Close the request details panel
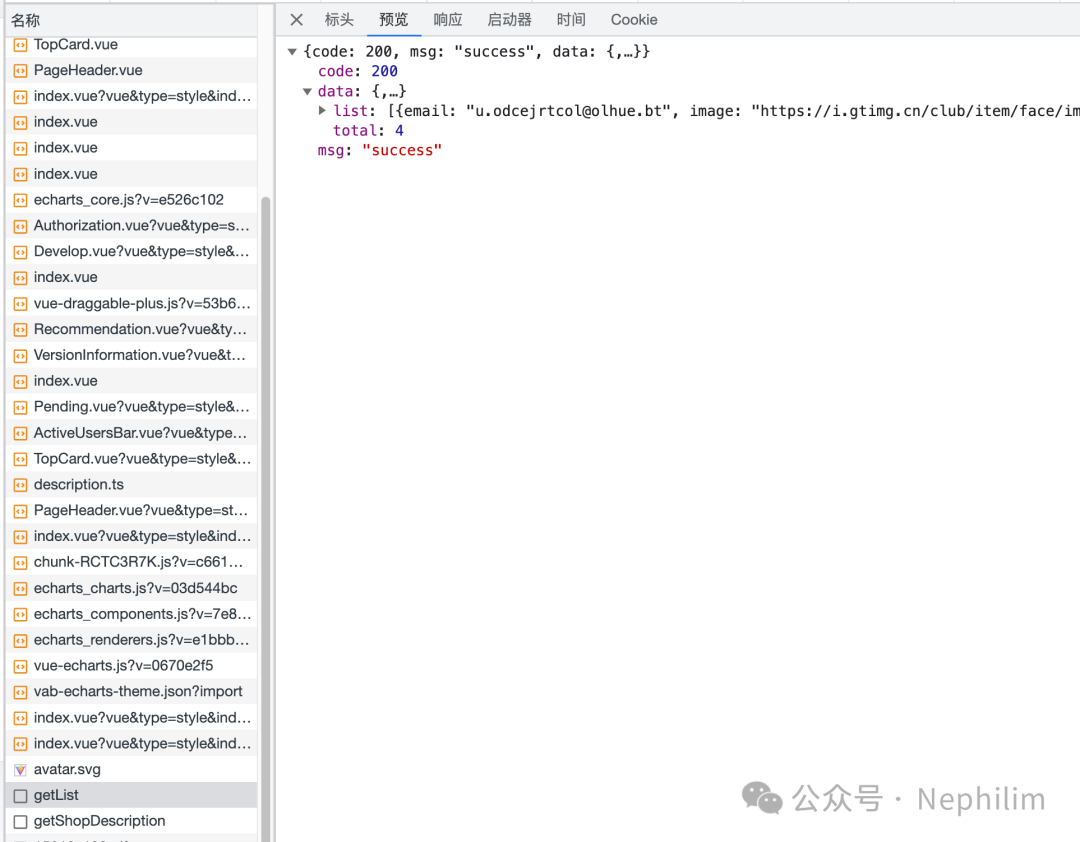The height and width of the screenshot is (842, 1080). tap(296, 20)
